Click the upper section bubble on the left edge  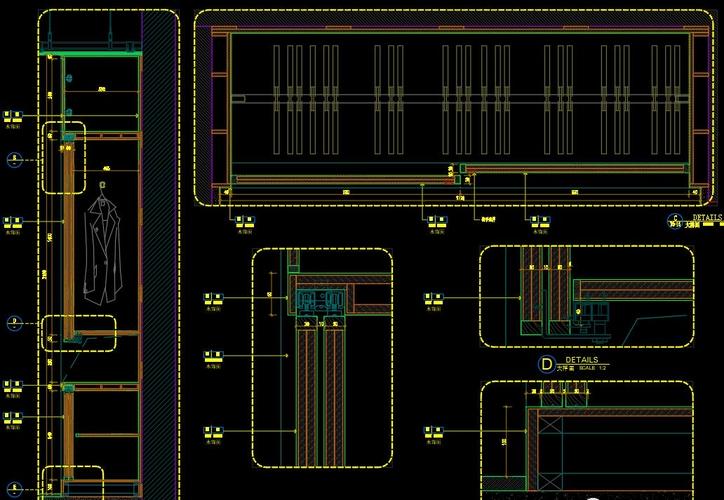[14, 159]
